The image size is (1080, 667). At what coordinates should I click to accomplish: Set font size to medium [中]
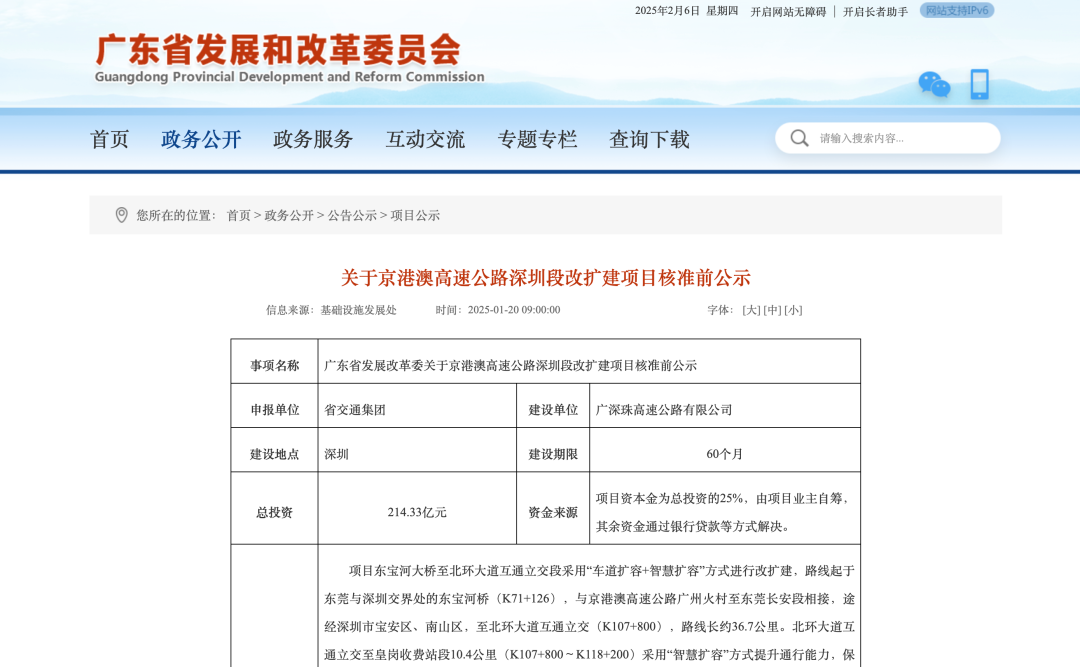click(x=772, y=310)
